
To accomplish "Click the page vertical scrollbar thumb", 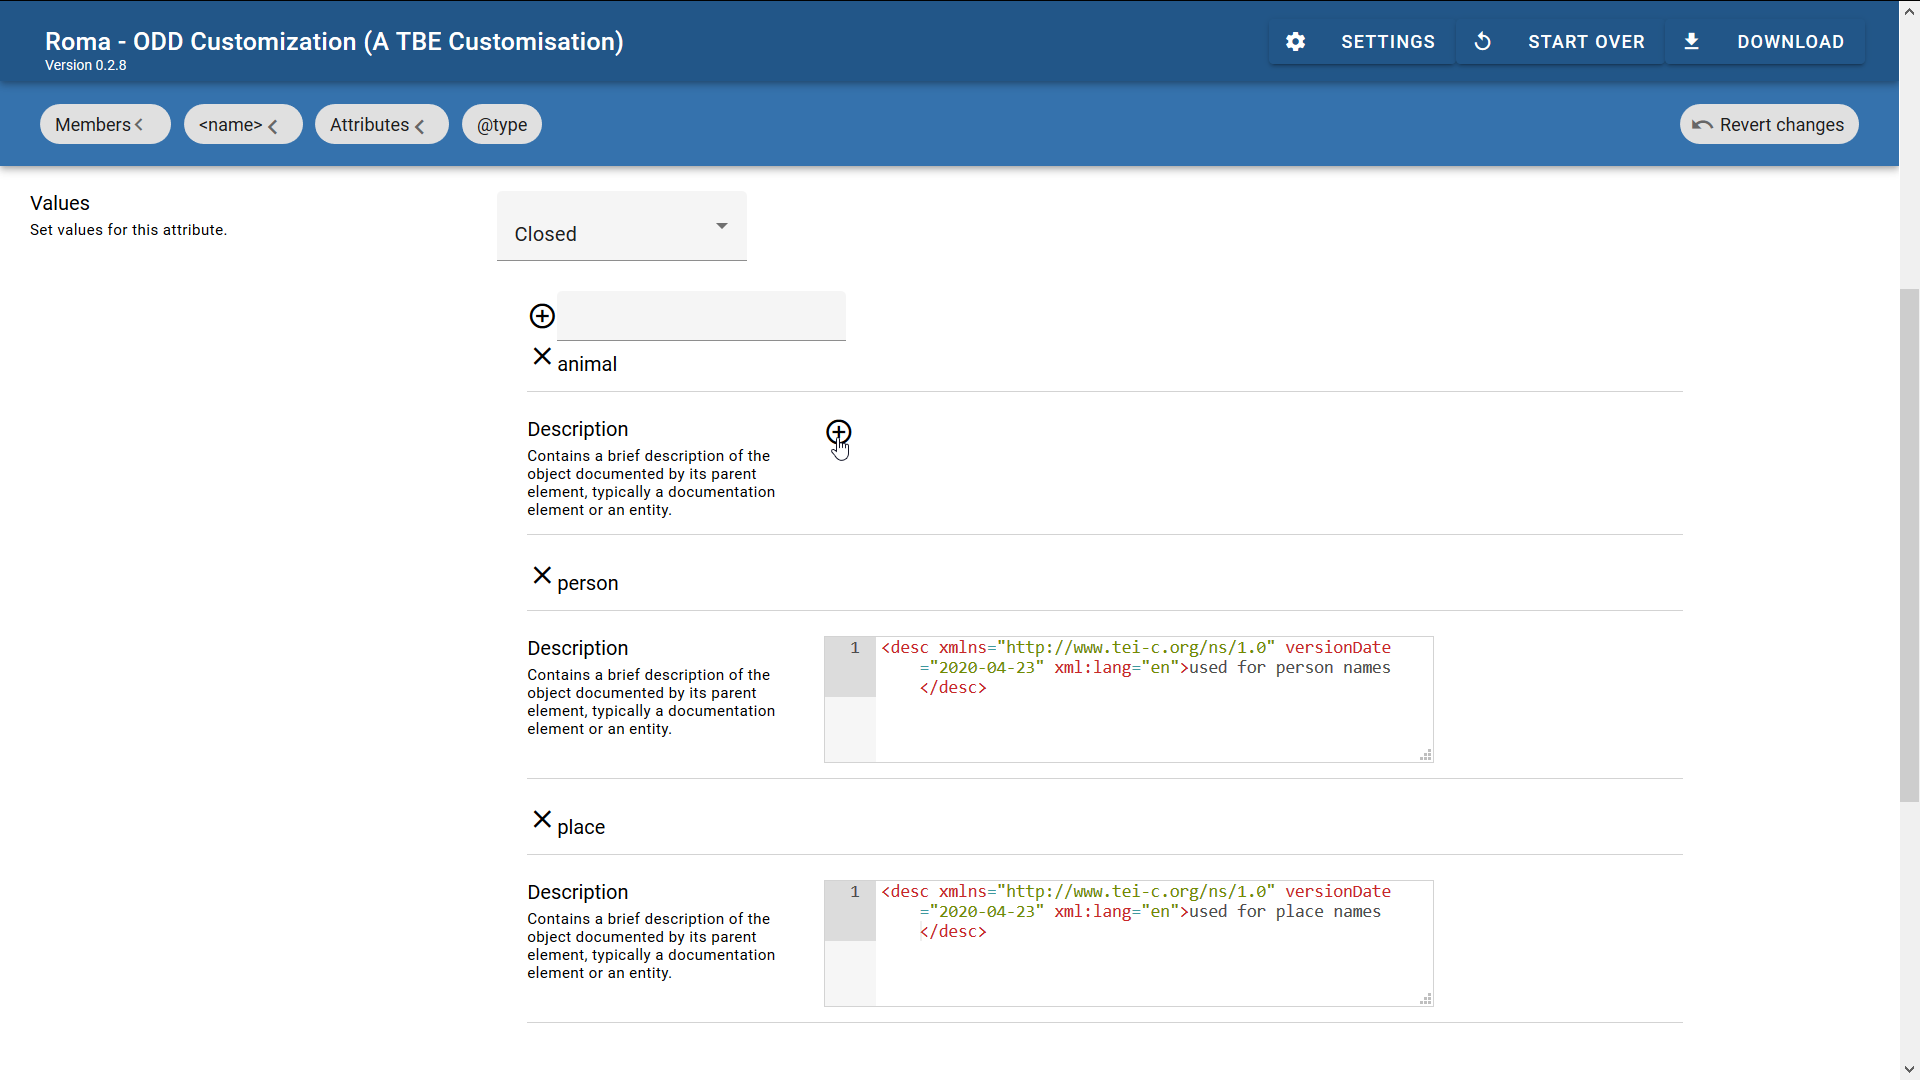I will [1909, 545].
